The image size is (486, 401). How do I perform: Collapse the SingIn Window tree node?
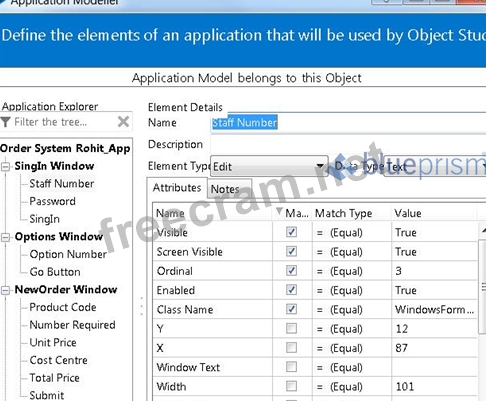coord(5,166)
